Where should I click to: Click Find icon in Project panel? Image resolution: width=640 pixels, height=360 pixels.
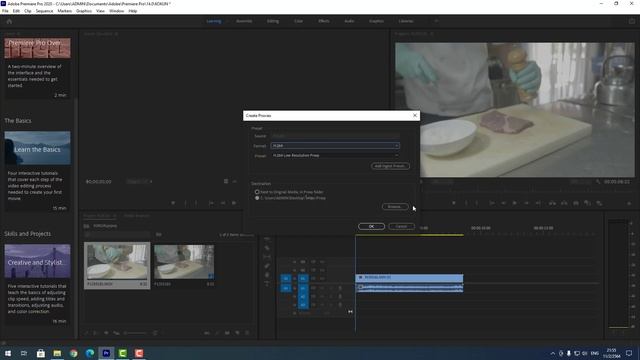point(217,333)
